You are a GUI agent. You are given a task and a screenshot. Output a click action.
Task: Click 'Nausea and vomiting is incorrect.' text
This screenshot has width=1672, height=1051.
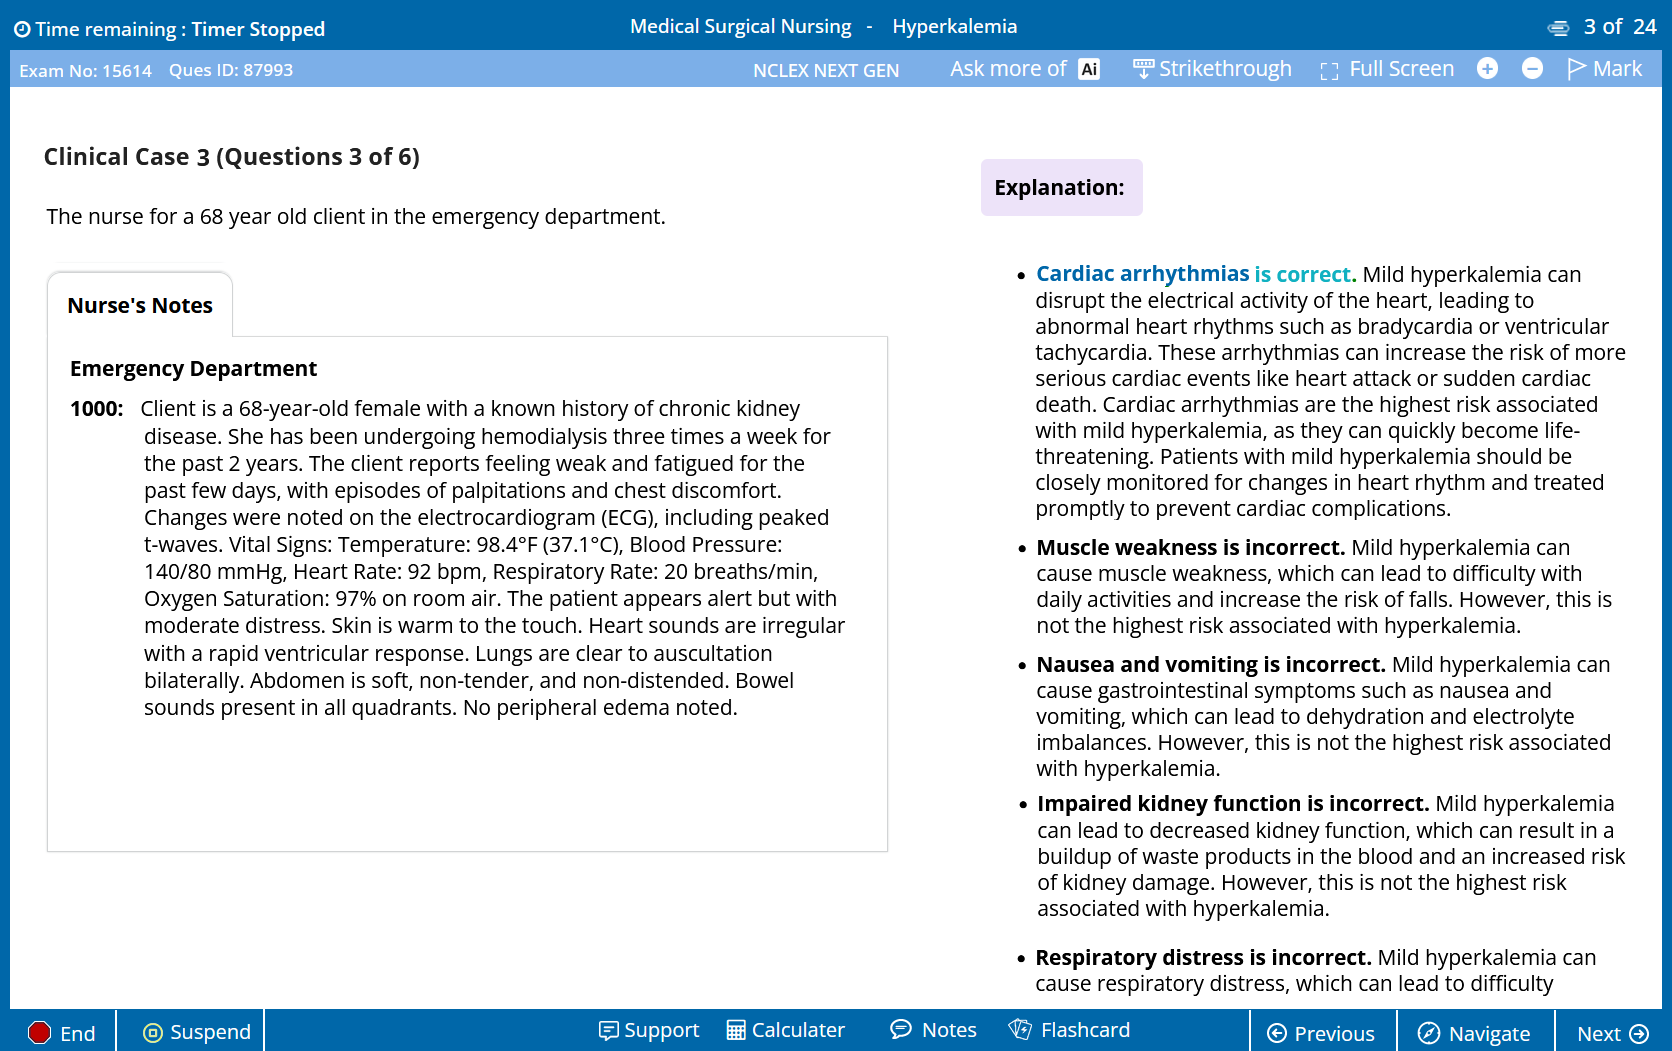[x=1210, y=665]
